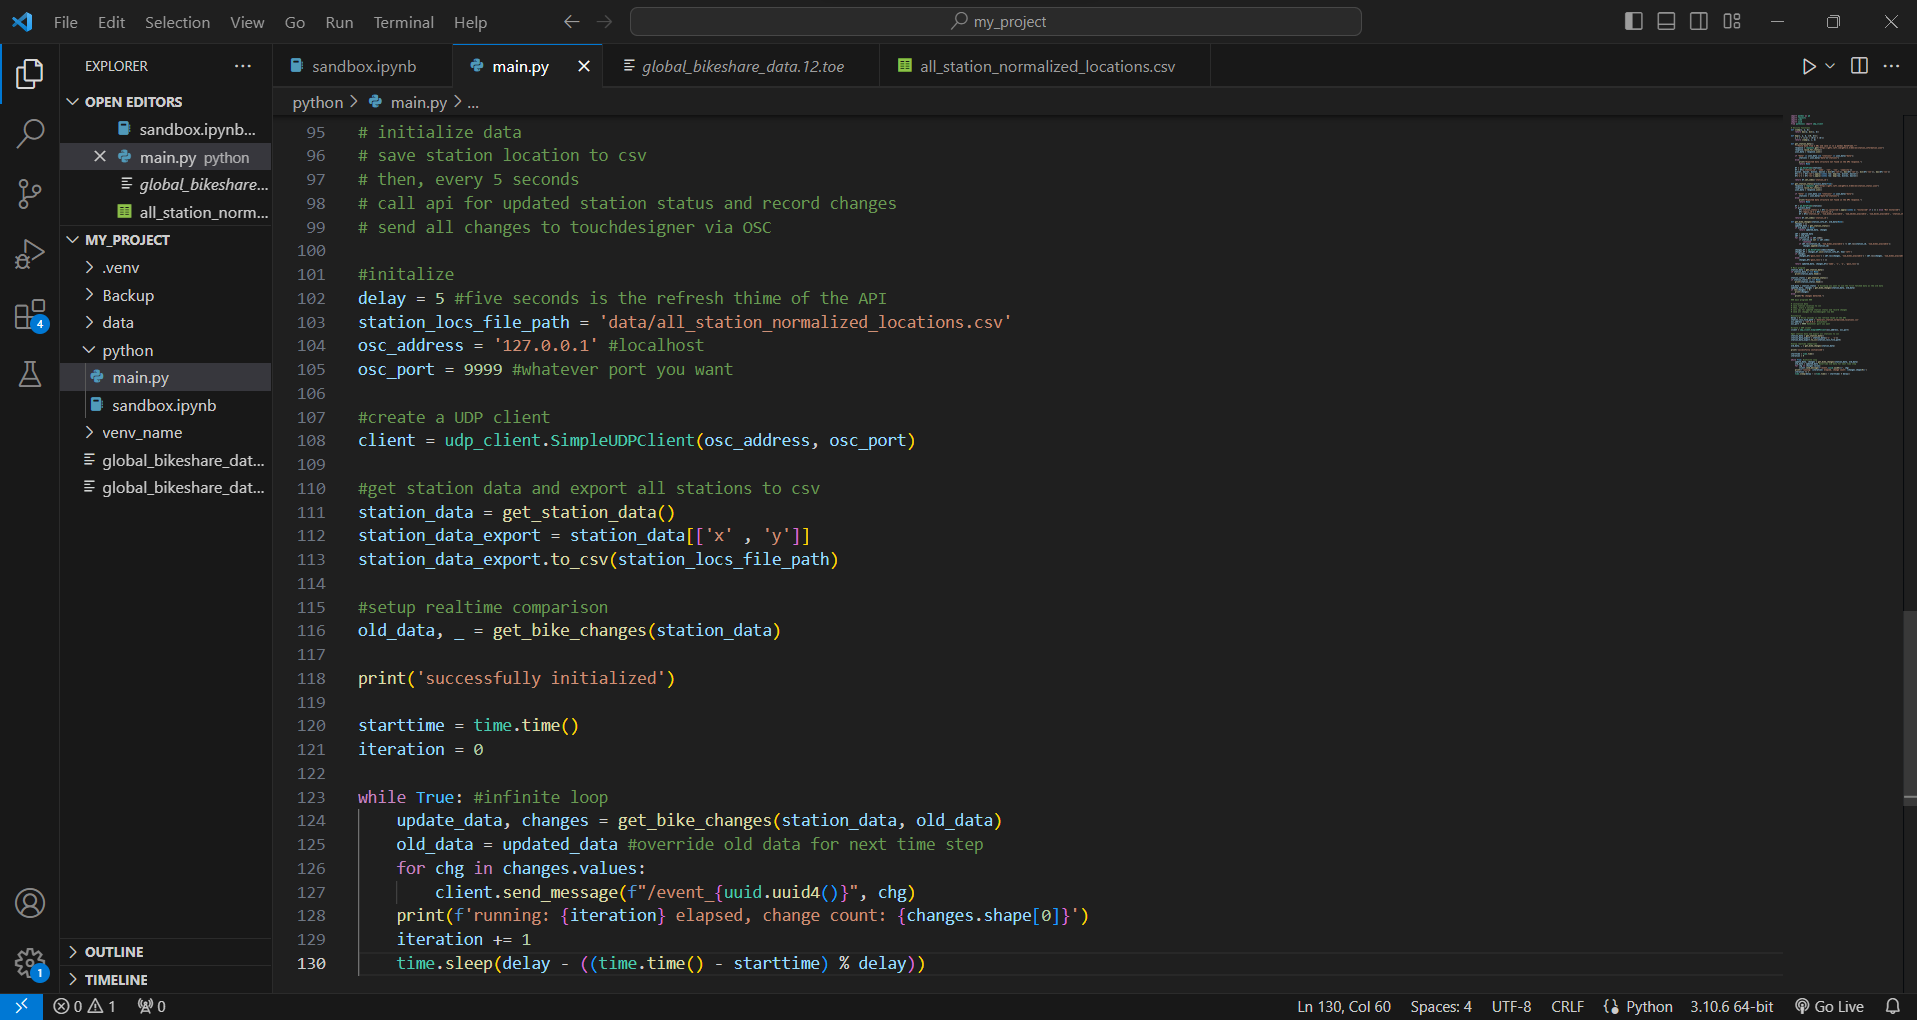Open the Edit menu
This screenshot has height=1020, width=1917.
coord(111,21)
